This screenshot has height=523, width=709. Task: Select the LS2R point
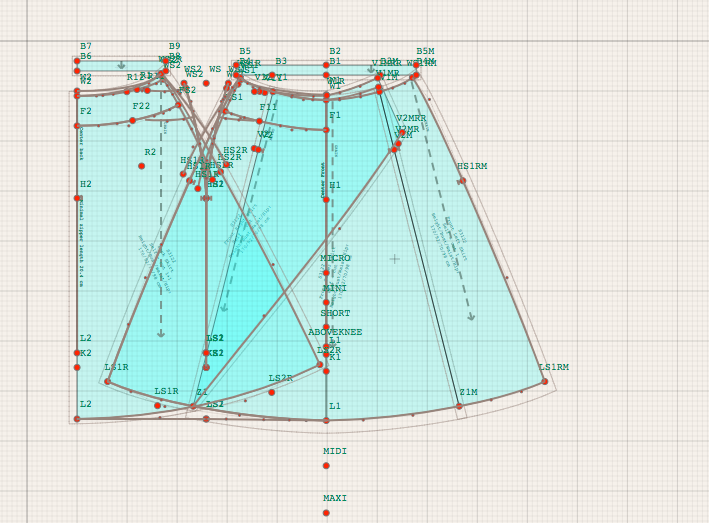[271, 392]
